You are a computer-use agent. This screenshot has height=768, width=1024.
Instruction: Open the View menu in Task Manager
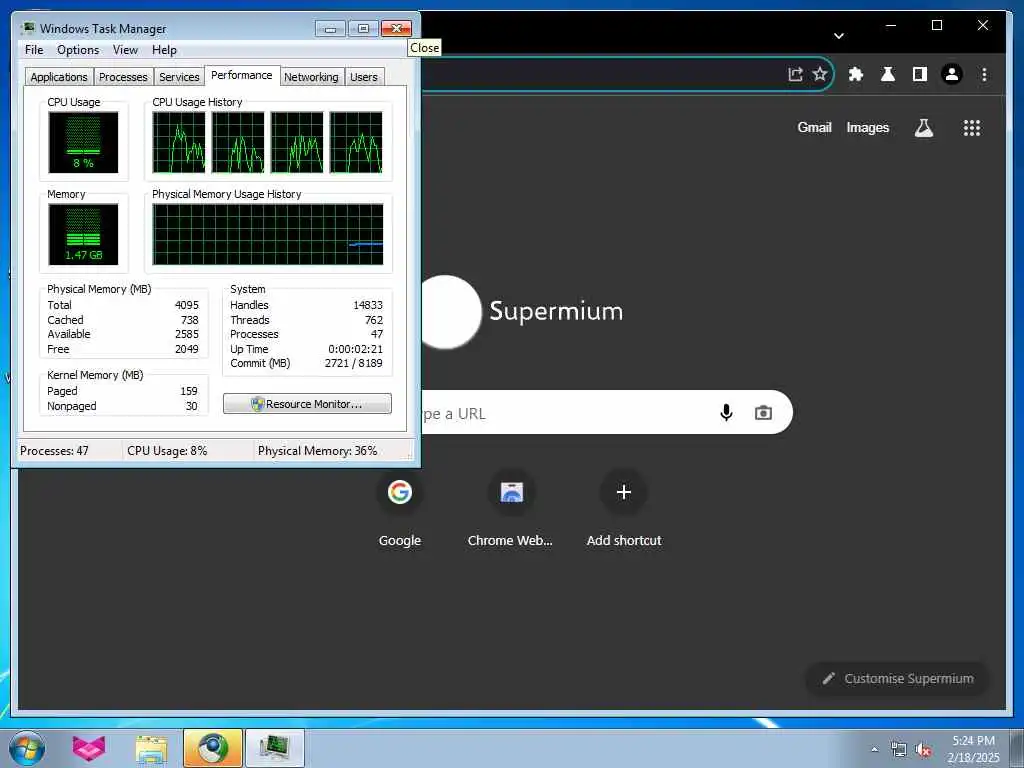tap(125, 50)
